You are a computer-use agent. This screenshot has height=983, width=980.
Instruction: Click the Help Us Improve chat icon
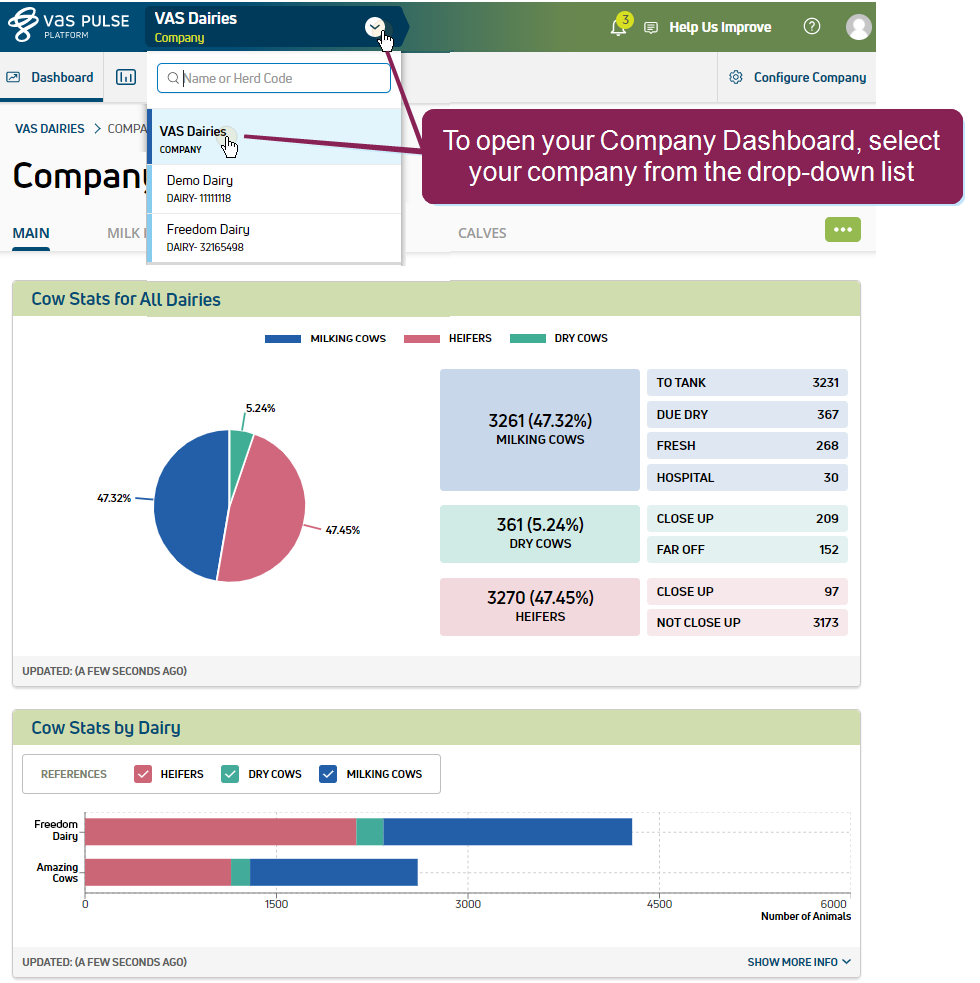click(651, 28)
